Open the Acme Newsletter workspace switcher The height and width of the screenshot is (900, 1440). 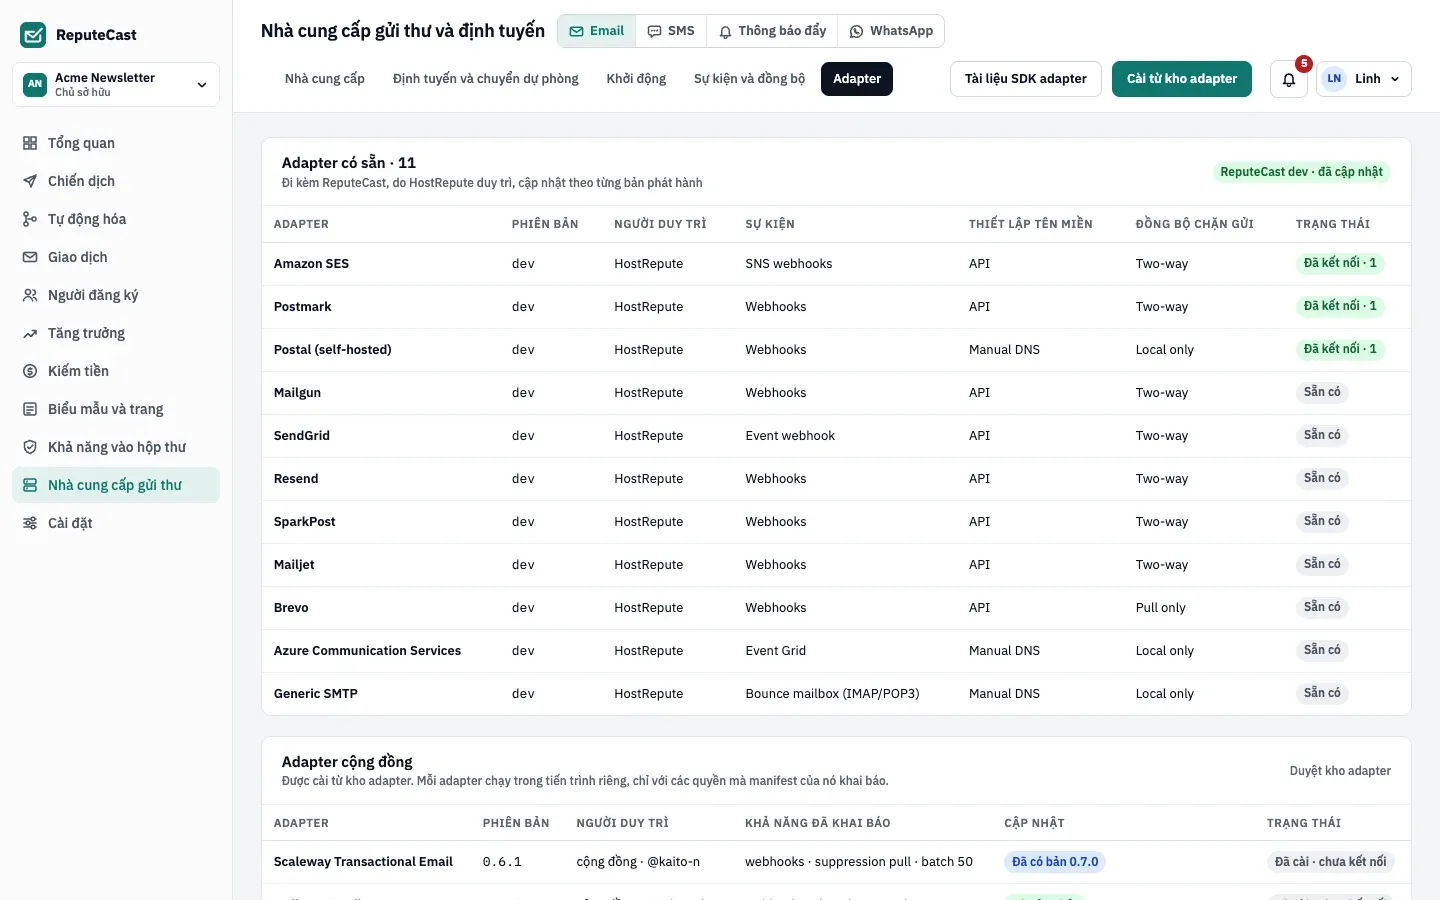tap(116, 84)
